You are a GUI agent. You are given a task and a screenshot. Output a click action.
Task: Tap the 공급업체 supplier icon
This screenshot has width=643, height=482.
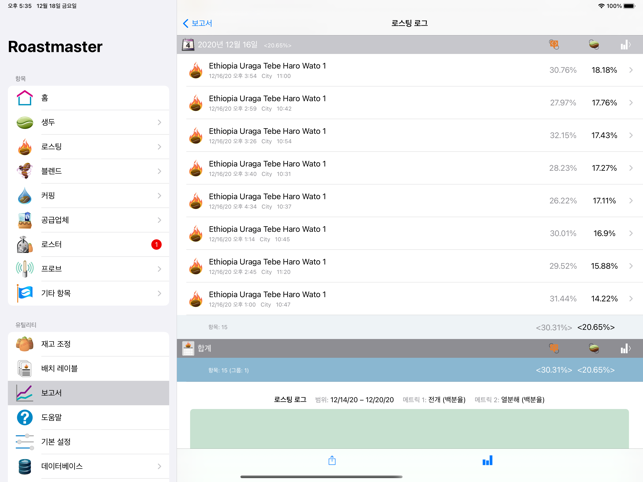point(25,220)
